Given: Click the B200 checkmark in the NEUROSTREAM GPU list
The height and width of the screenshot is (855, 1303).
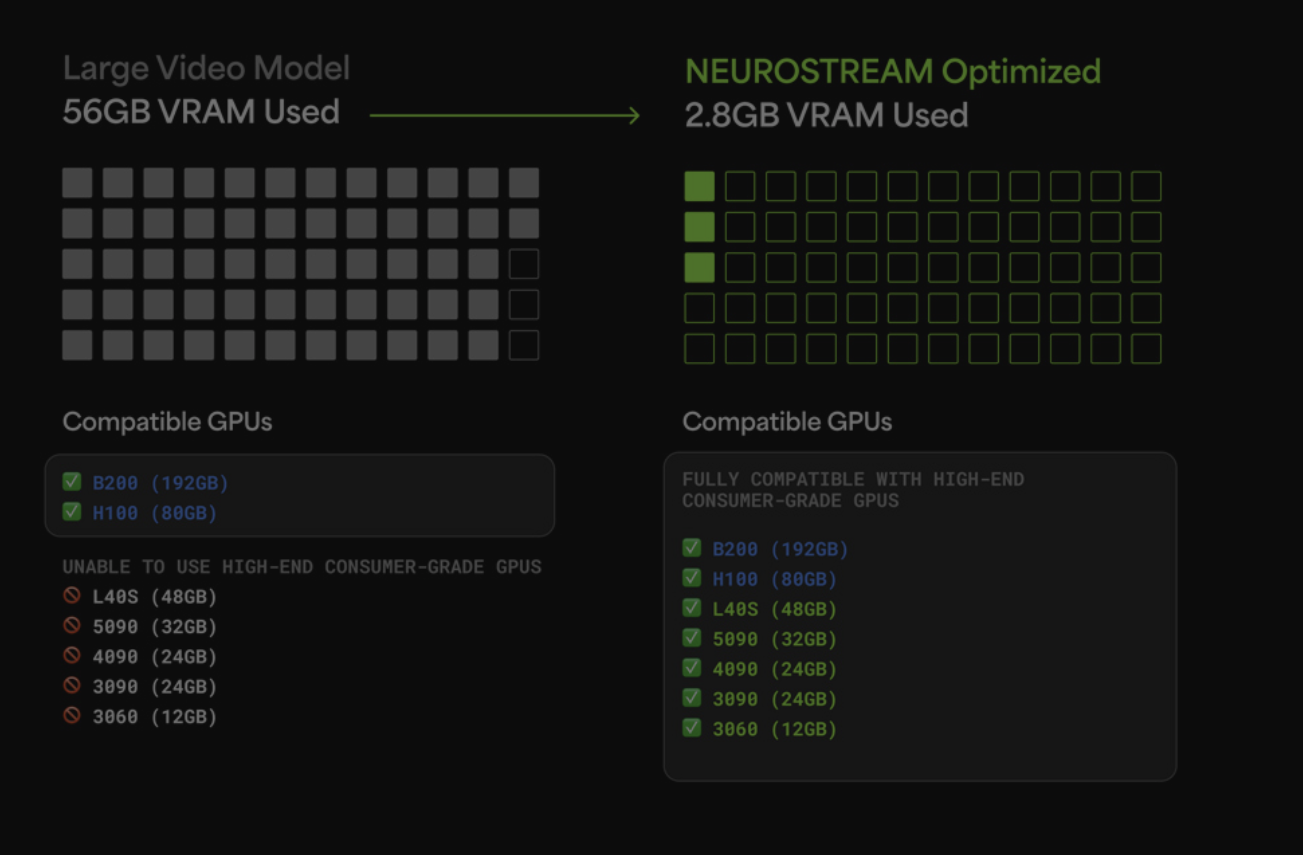Looking at the screenshot, I should pyautogui.click(x=692, y=548).
